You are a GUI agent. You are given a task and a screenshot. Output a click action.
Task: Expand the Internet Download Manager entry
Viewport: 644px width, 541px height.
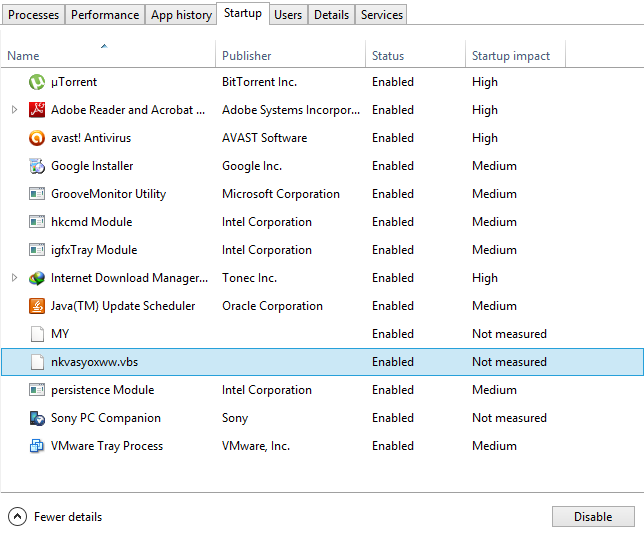14,278
